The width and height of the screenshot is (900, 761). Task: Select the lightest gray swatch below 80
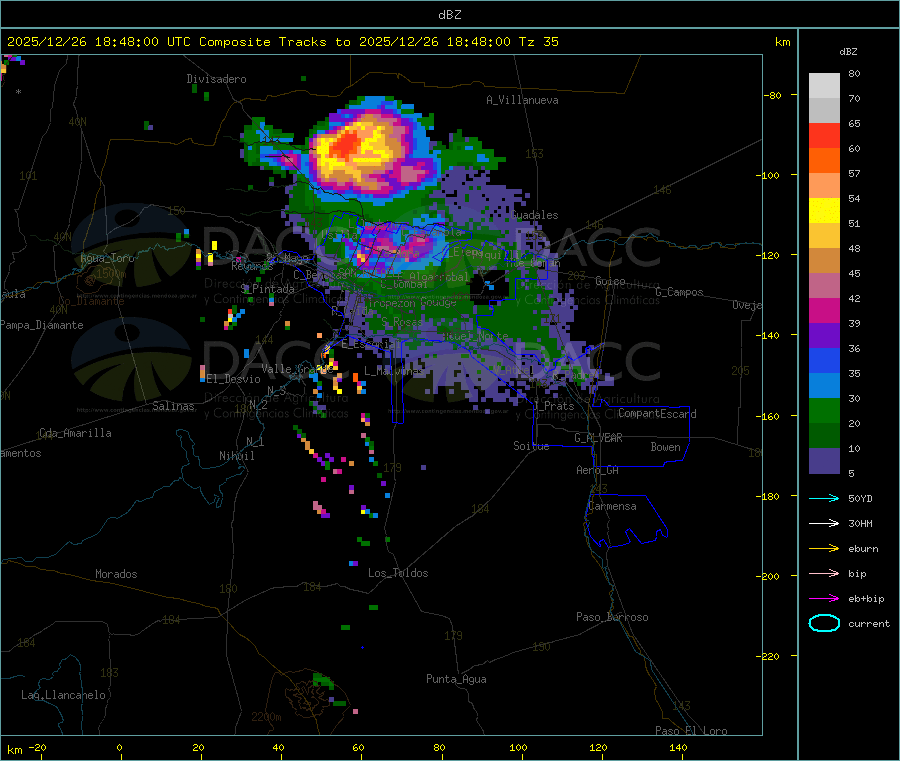(824, 86)
